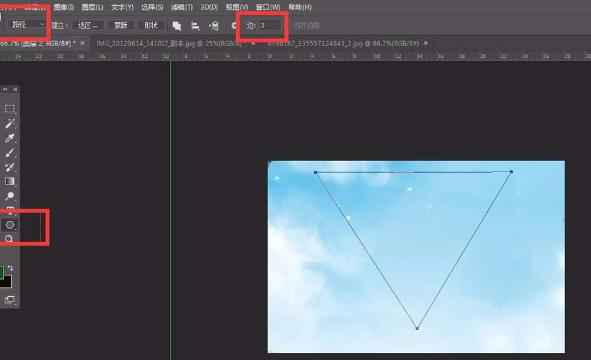Screen dimensions: 591x360
Task: Switch to the 135557124843_2.jpg document tab
Action: [343, 44]
